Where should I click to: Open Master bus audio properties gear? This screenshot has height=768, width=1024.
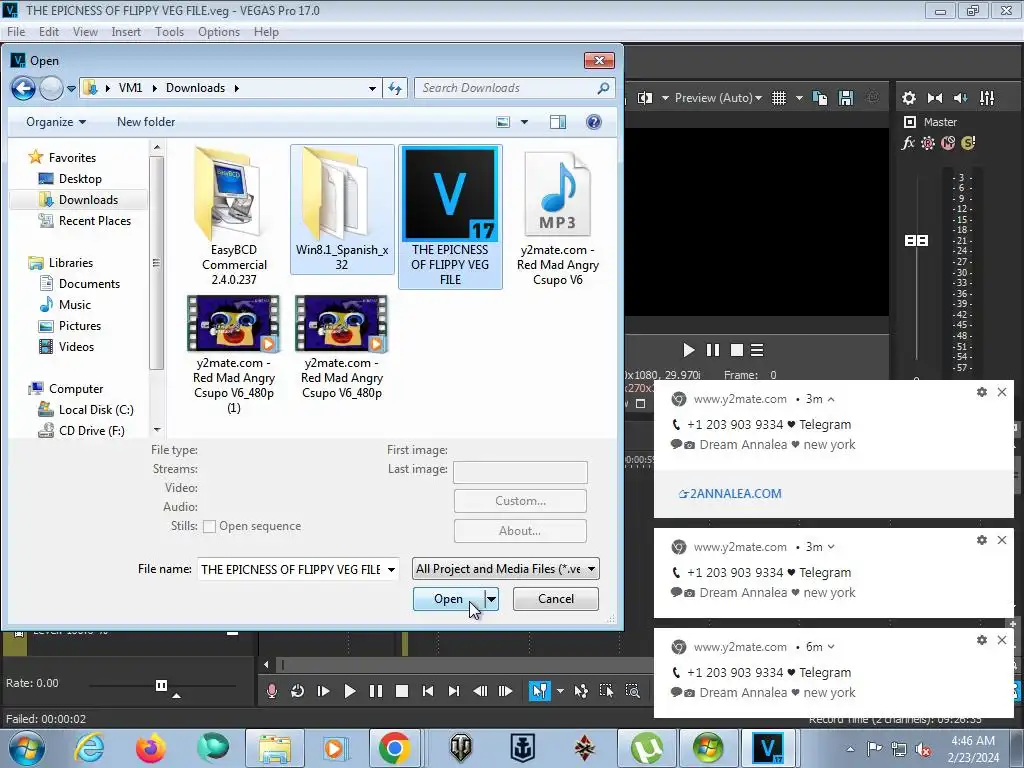908,98
